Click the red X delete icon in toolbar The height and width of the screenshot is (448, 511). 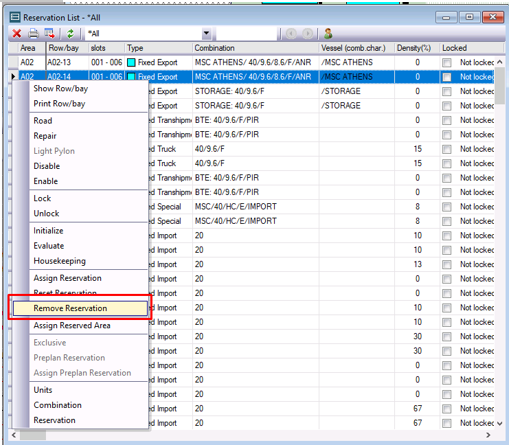pyautogui.click(x=16, y=33)
